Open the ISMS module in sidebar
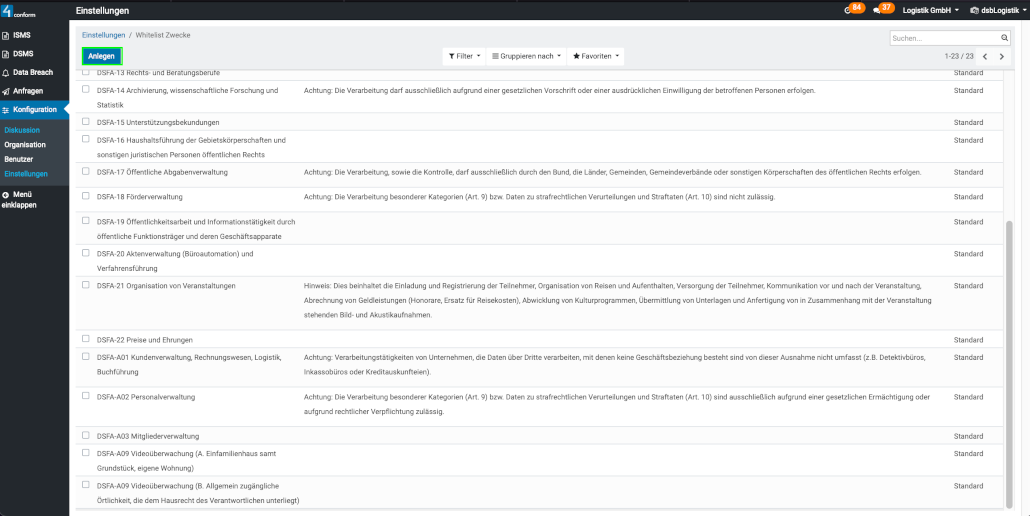The width and height of the screenshot is (1030, 516). pyautogui.click(x=22, y=35)
